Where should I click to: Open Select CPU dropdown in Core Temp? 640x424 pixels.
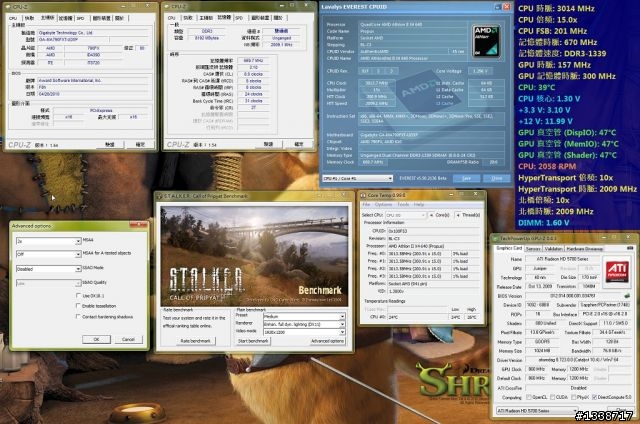tap(406, 215)
